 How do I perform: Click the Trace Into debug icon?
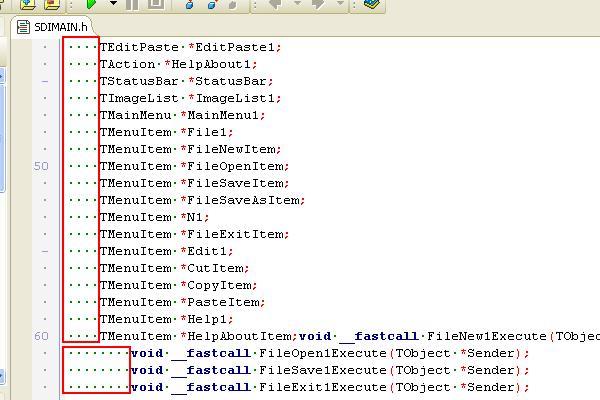pos(188,4)
